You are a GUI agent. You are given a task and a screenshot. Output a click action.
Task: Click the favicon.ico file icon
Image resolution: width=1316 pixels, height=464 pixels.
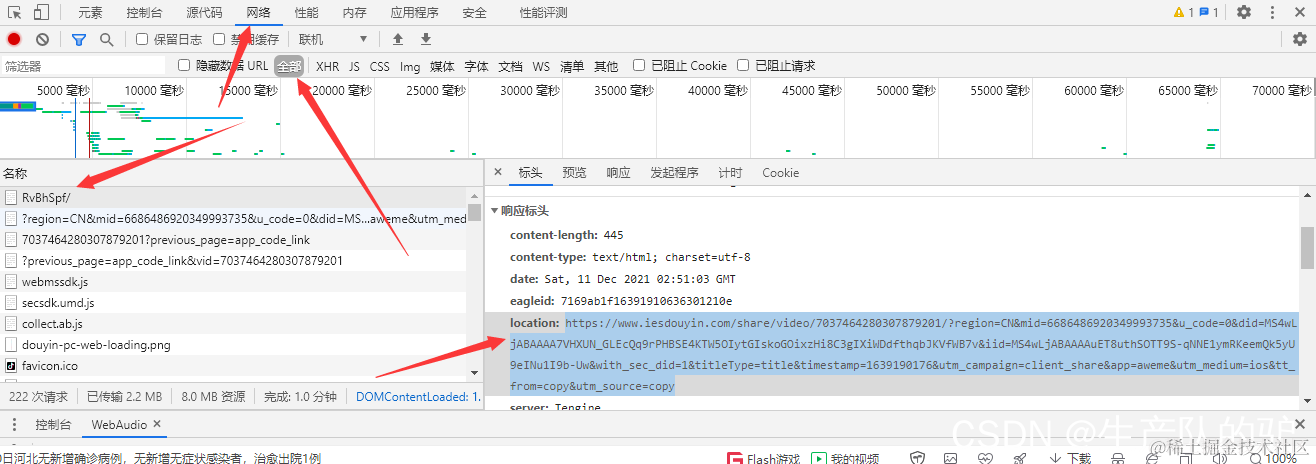pos(12,366)
